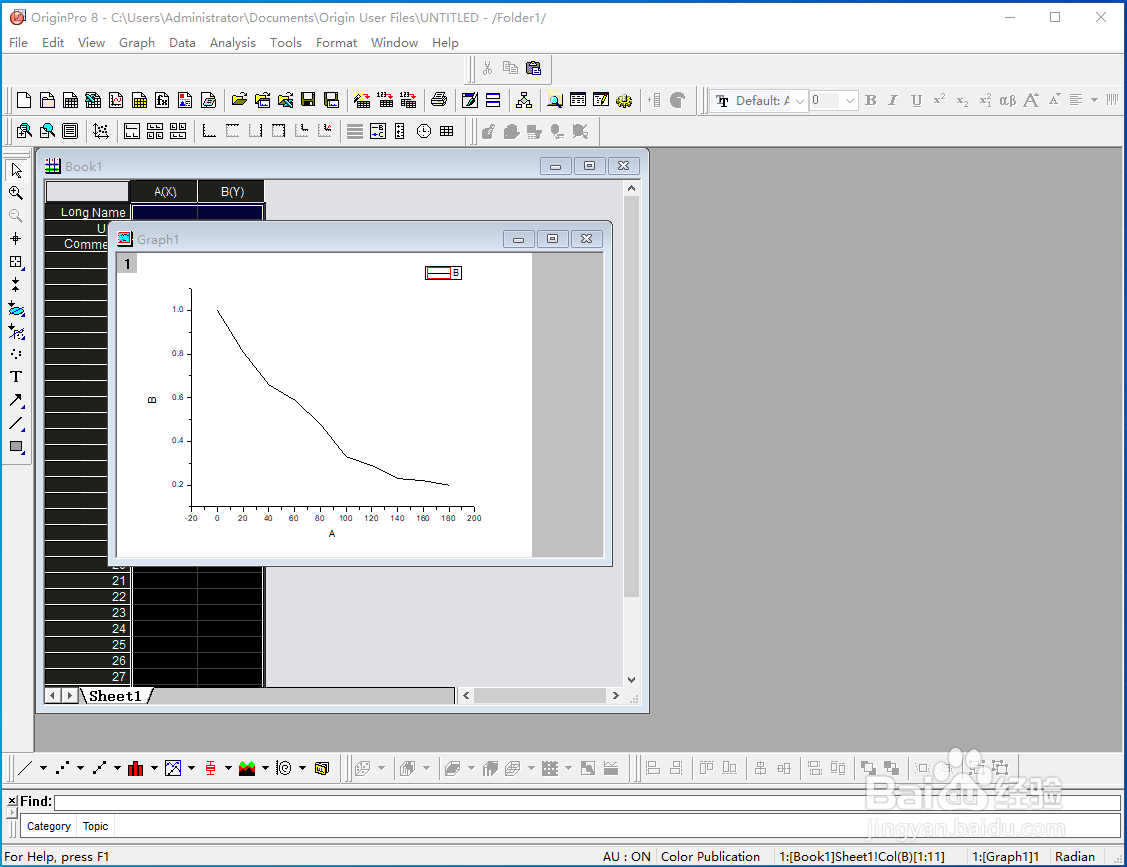This screenshot has height=867, width=1127.
Task: Click the scatter plot icon in the bottom toolbar
Action: [63, 769]
